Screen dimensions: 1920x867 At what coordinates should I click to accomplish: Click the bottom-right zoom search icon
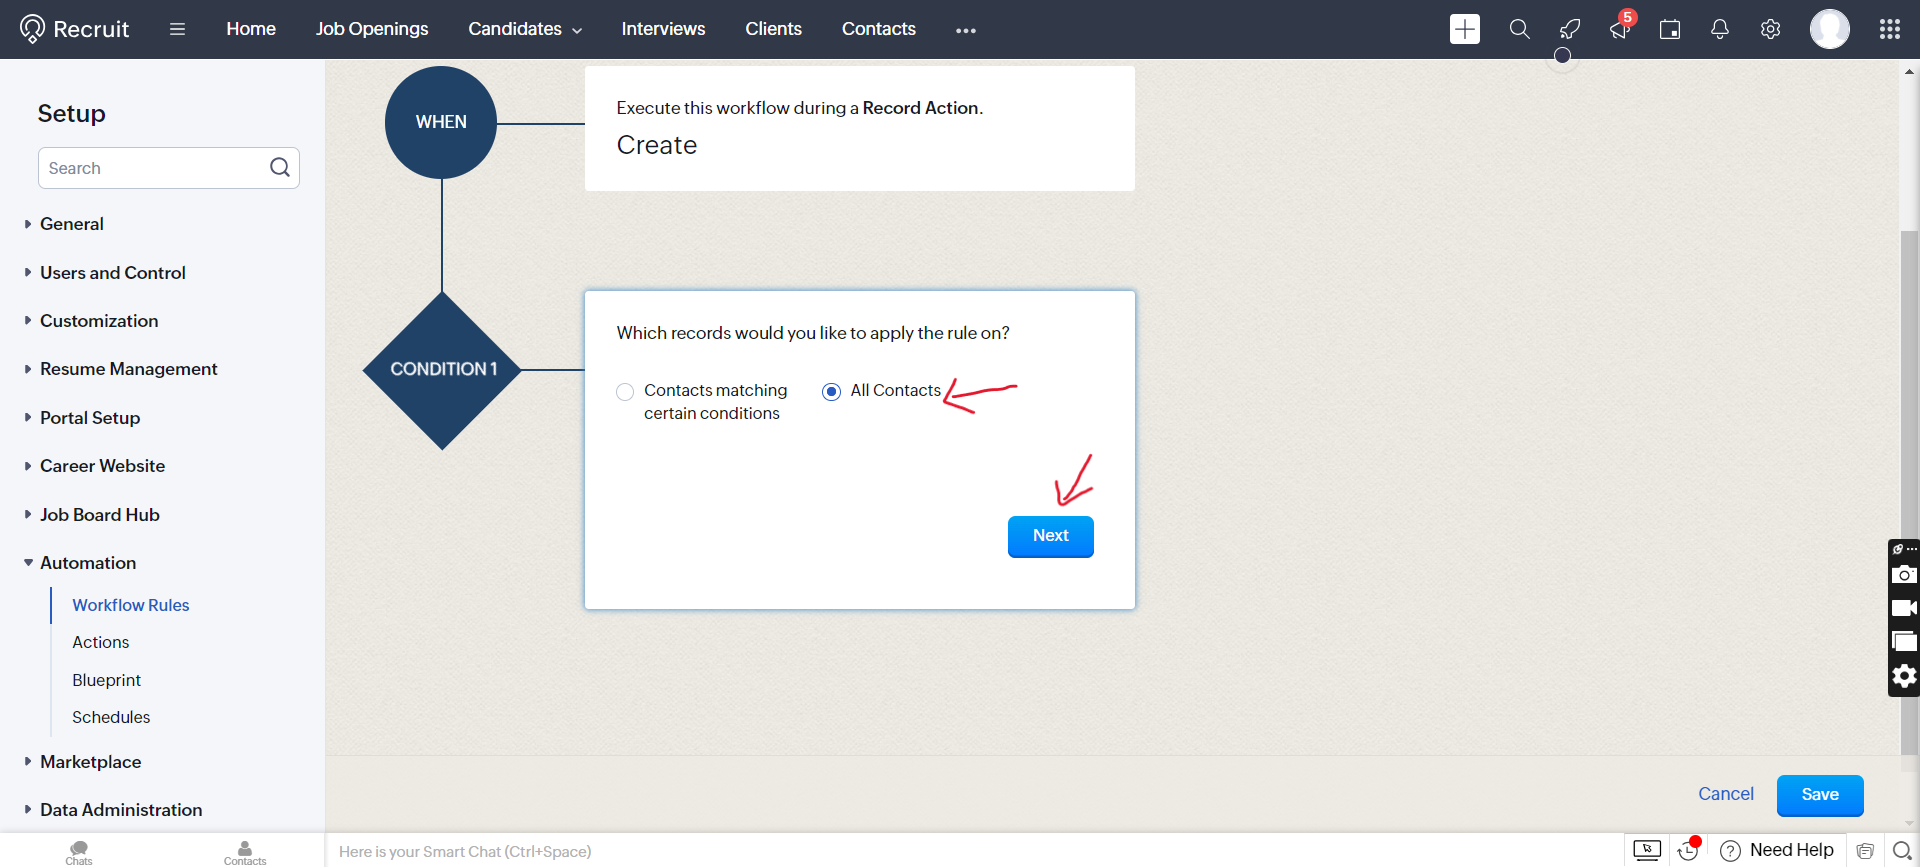coord(1902,851)
